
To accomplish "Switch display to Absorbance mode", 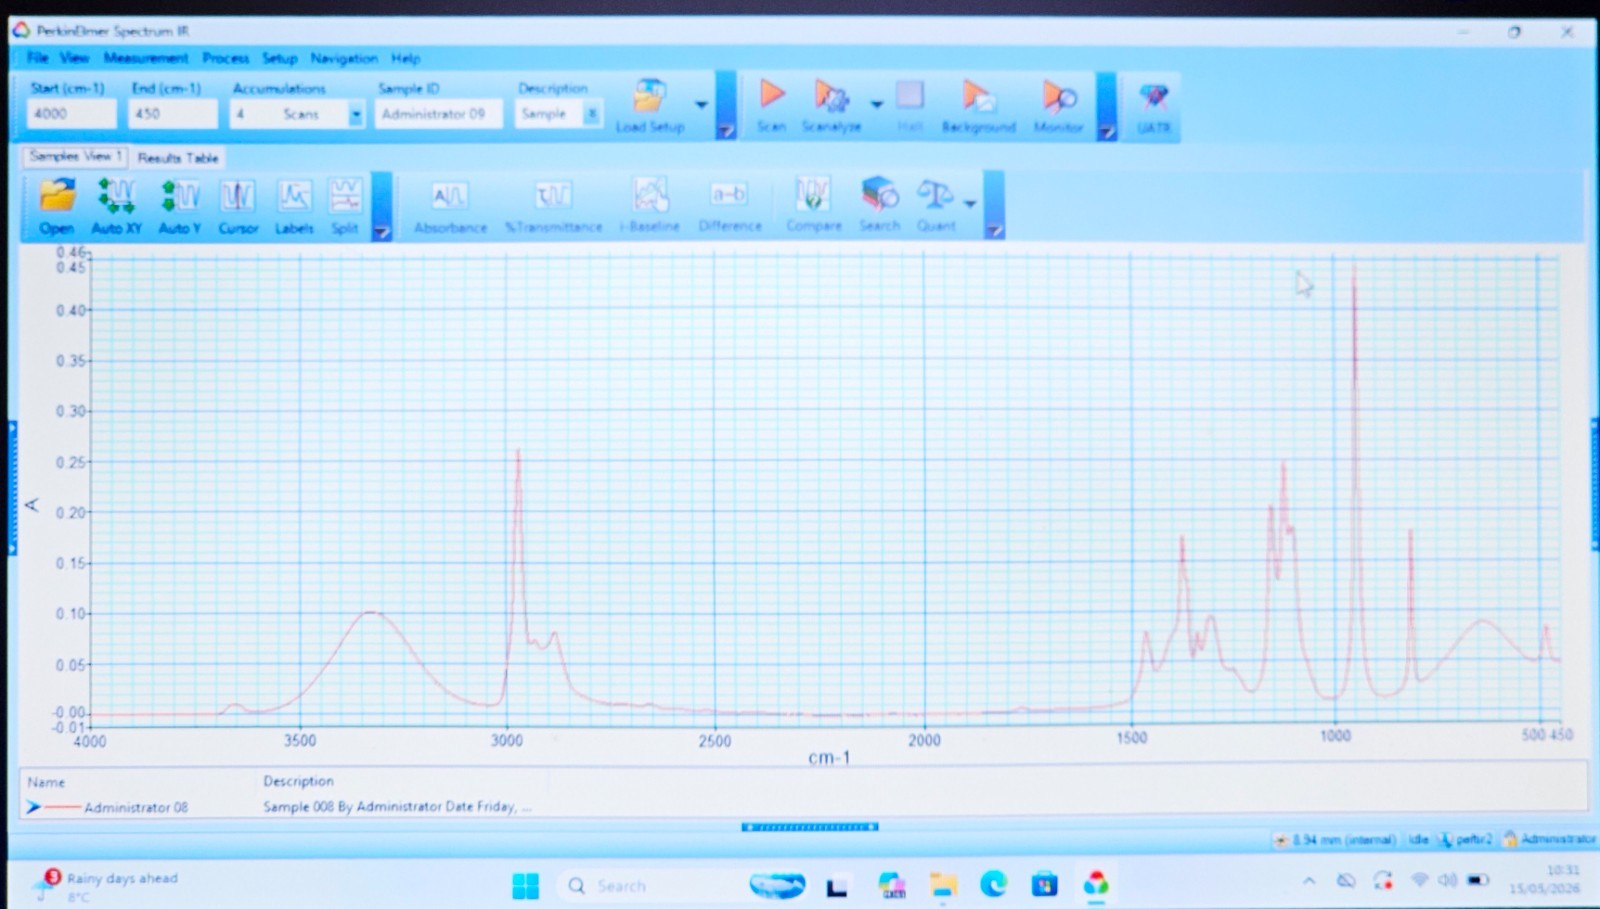I will (x=450, y=206).
